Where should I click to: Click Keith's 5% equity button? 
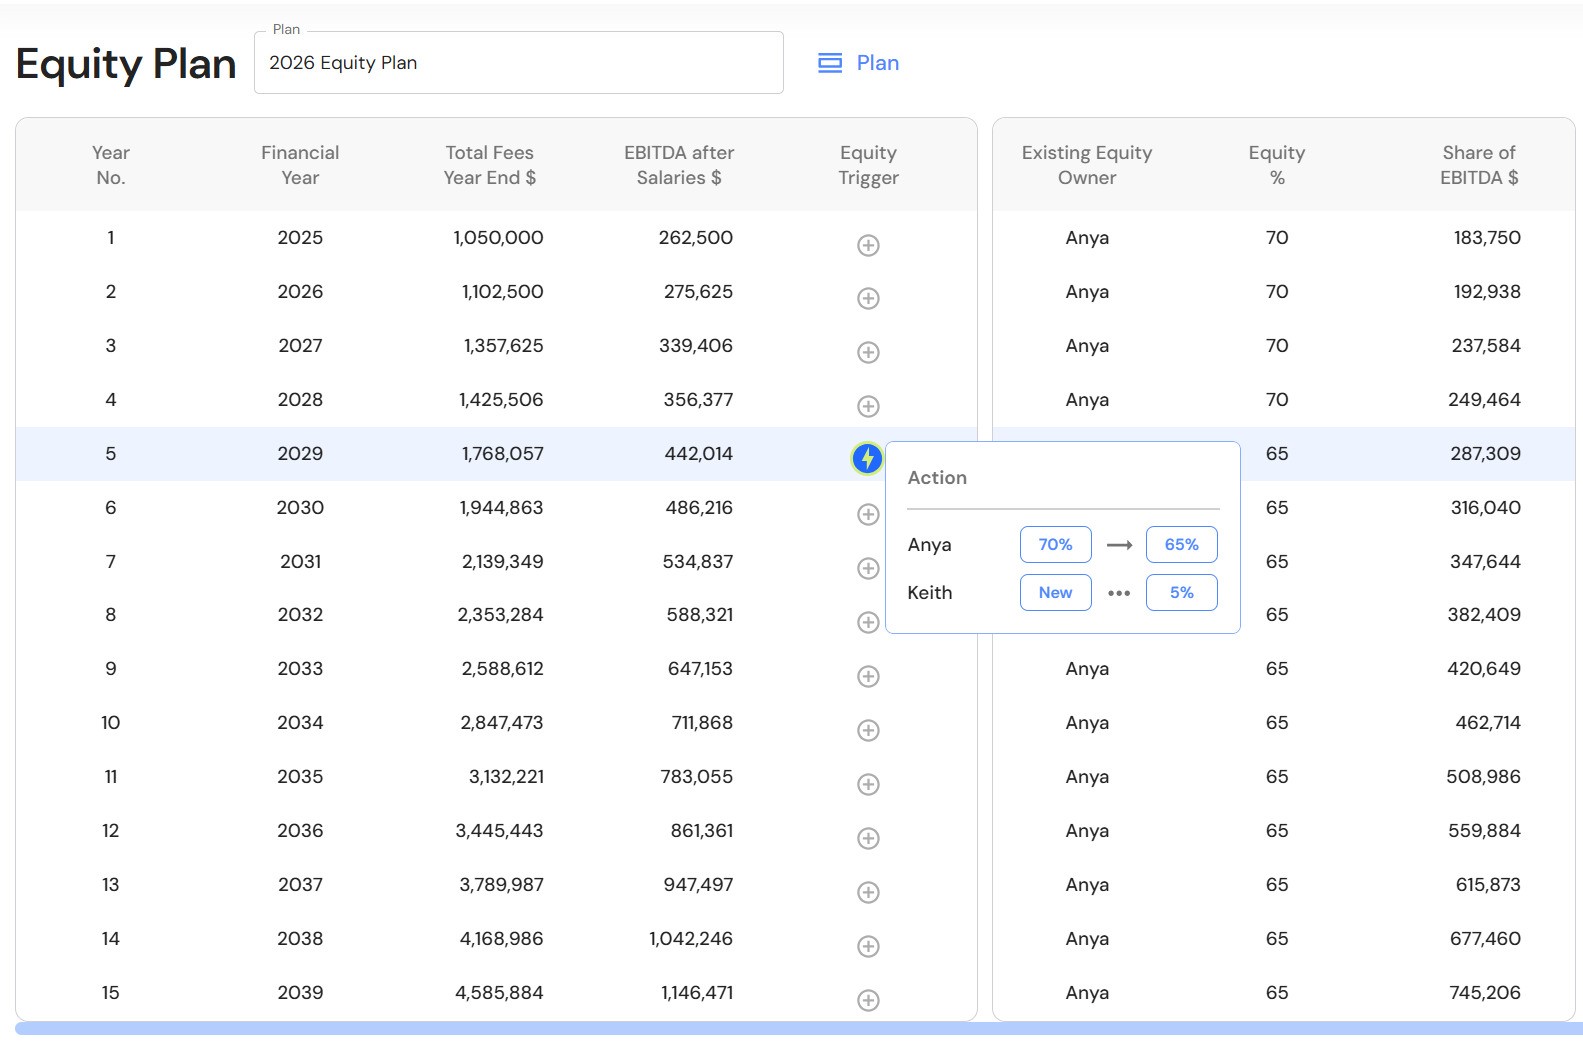pyautogui.click(x=1181, y=593)
